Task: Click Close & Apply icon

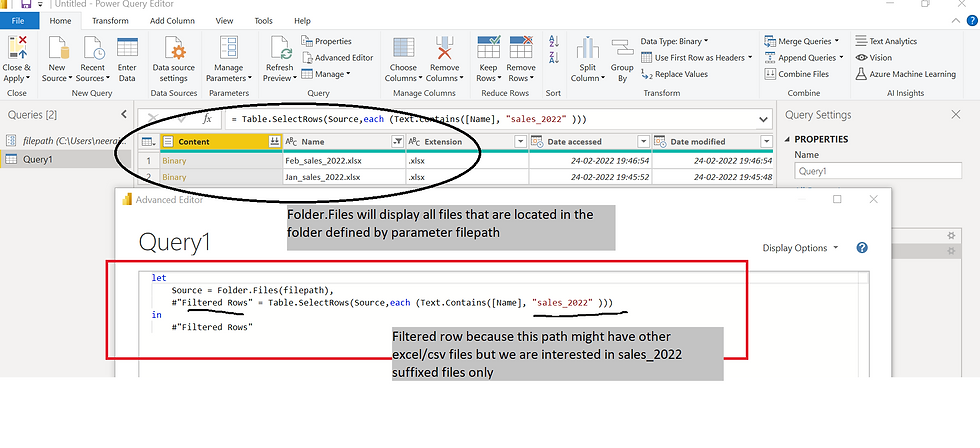Action: pyautogui.click(x=17, y=48)
